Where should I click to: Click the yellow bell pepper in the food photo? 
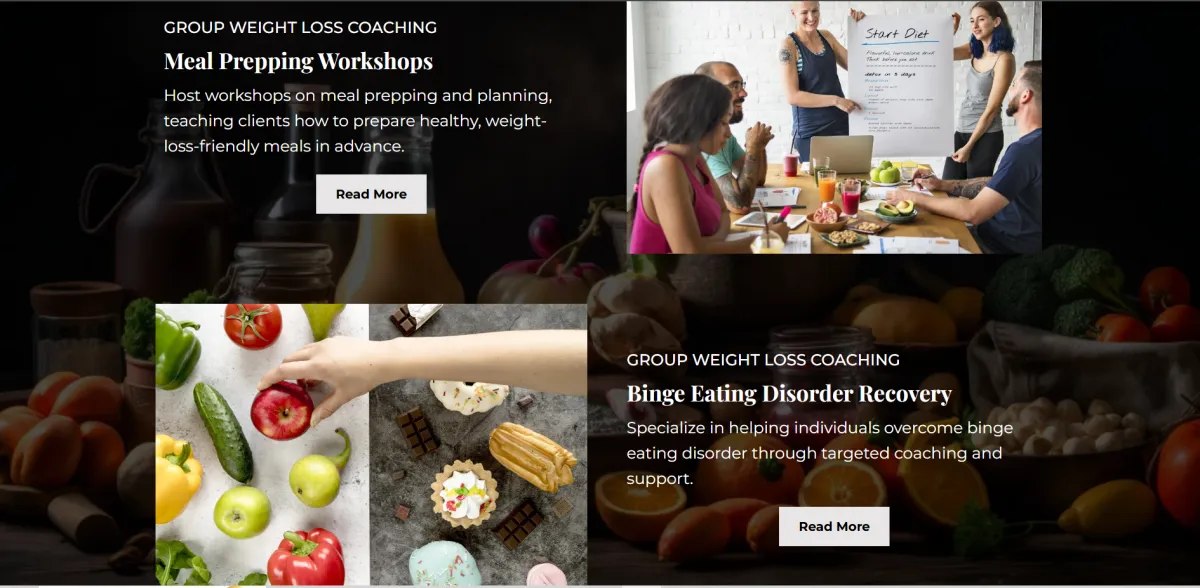[x=177, y=478]
